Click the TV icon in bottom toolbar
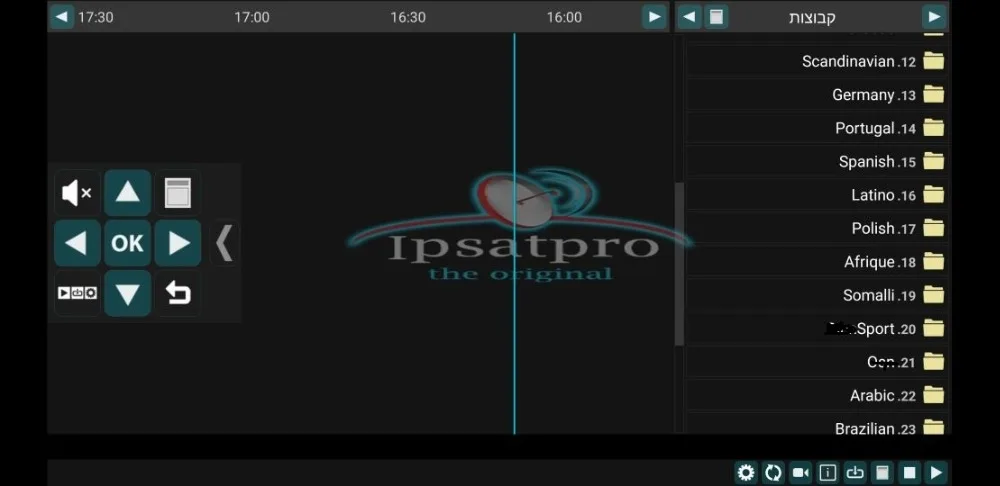1000x486 pixels. tap(855, 473)
